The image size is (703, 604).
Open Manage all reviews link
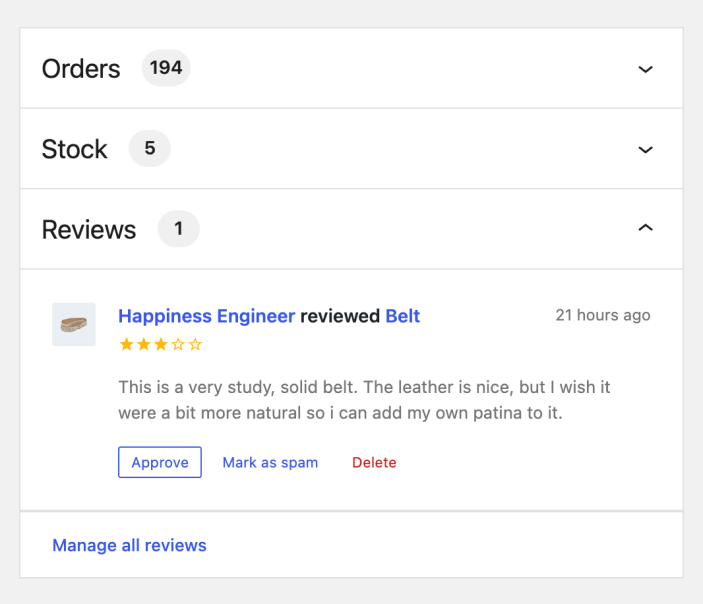pos(129,545)
